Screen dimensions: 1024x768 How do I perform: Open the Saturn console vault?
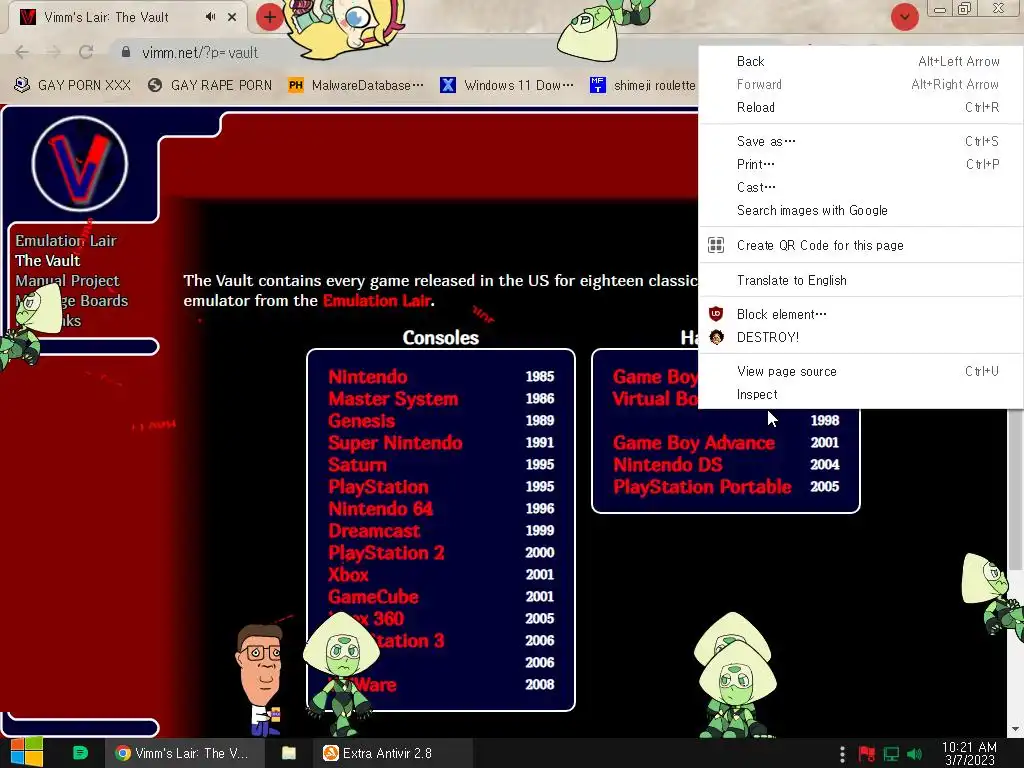pyautogui.click(x=357, y=465)
